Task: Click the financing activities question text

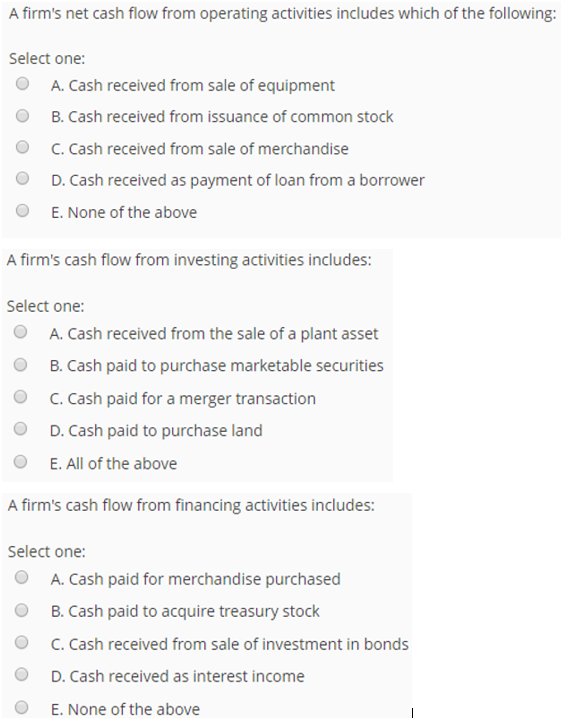Action: 191,506
